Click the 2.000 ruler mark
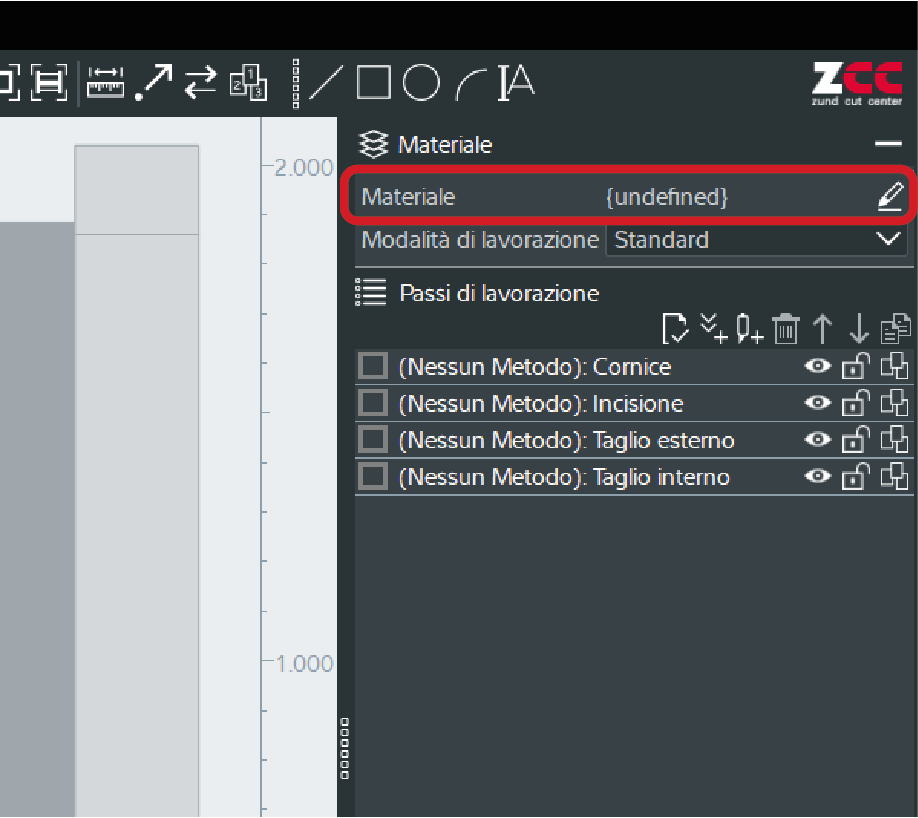918x818 pixels. pos(304,167)
